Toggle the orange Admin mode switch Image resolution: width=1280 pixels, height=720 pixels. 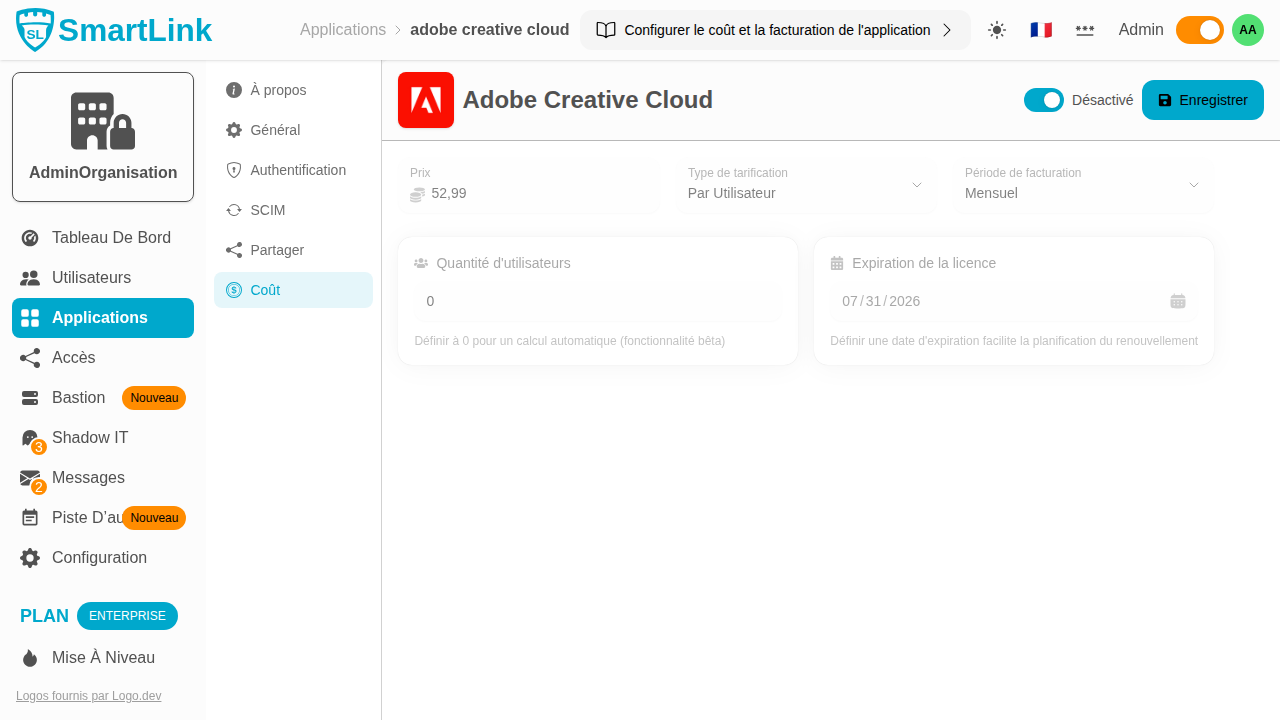point(1199,30)
